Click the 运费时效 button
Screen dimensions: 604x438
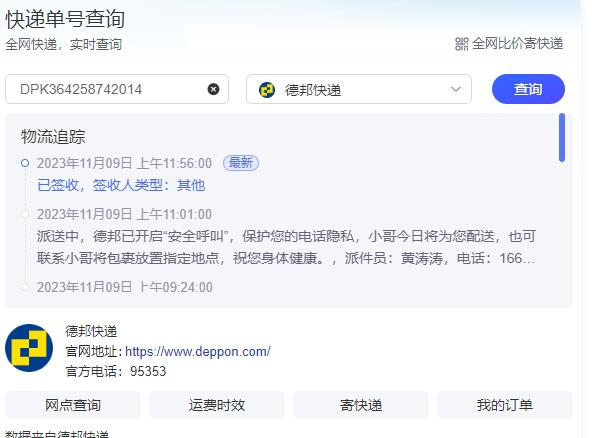216,405
